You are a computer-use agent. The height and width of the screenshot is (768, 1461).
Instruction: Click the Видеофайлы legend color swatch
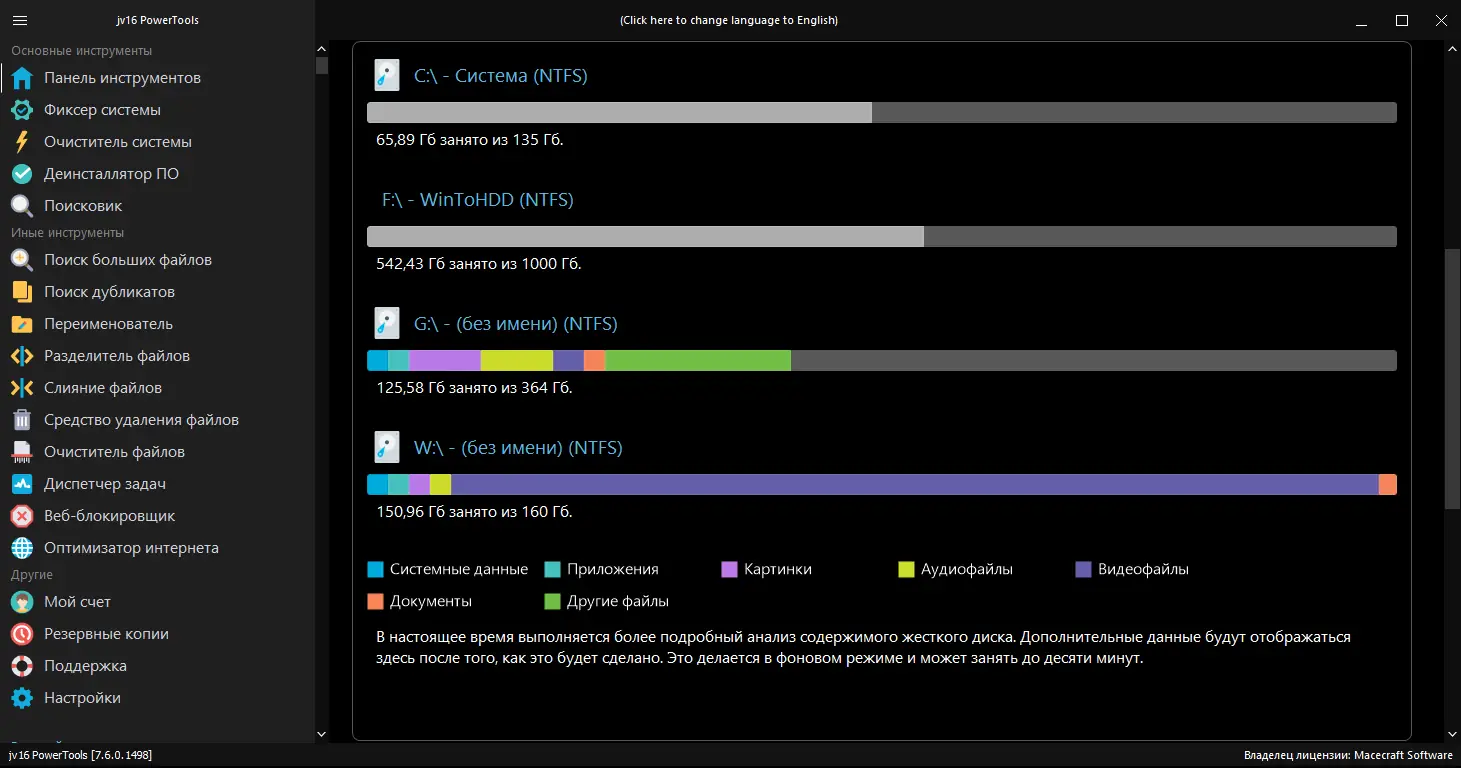point(1083,570)
